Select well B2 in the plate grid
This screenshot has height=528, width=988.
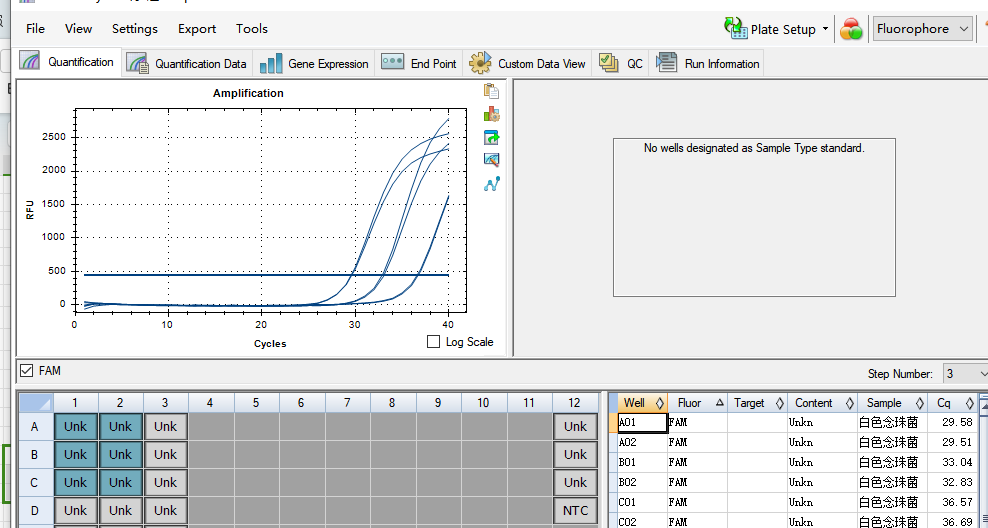click(x=120, y=454)
